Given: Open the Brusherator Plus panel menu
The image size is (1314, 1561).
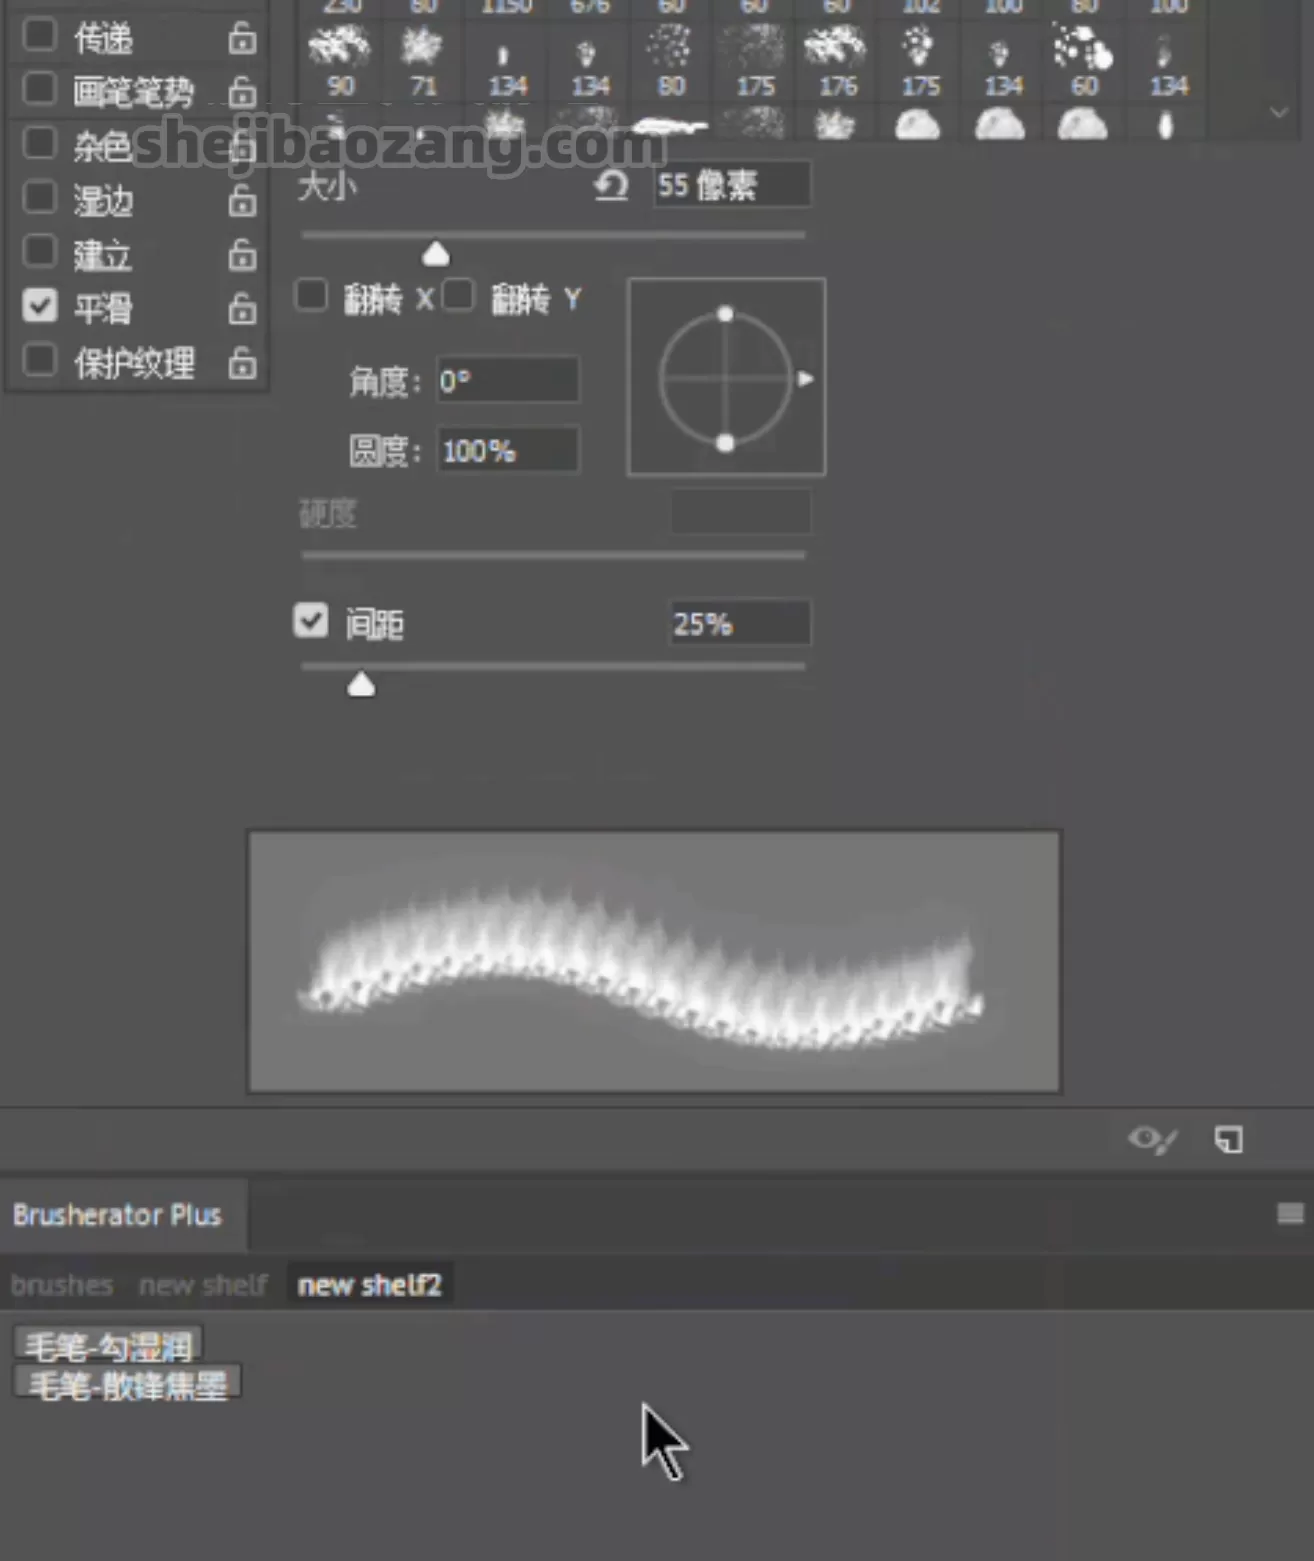Looking at the screenshot, I should [1290, 1214].
